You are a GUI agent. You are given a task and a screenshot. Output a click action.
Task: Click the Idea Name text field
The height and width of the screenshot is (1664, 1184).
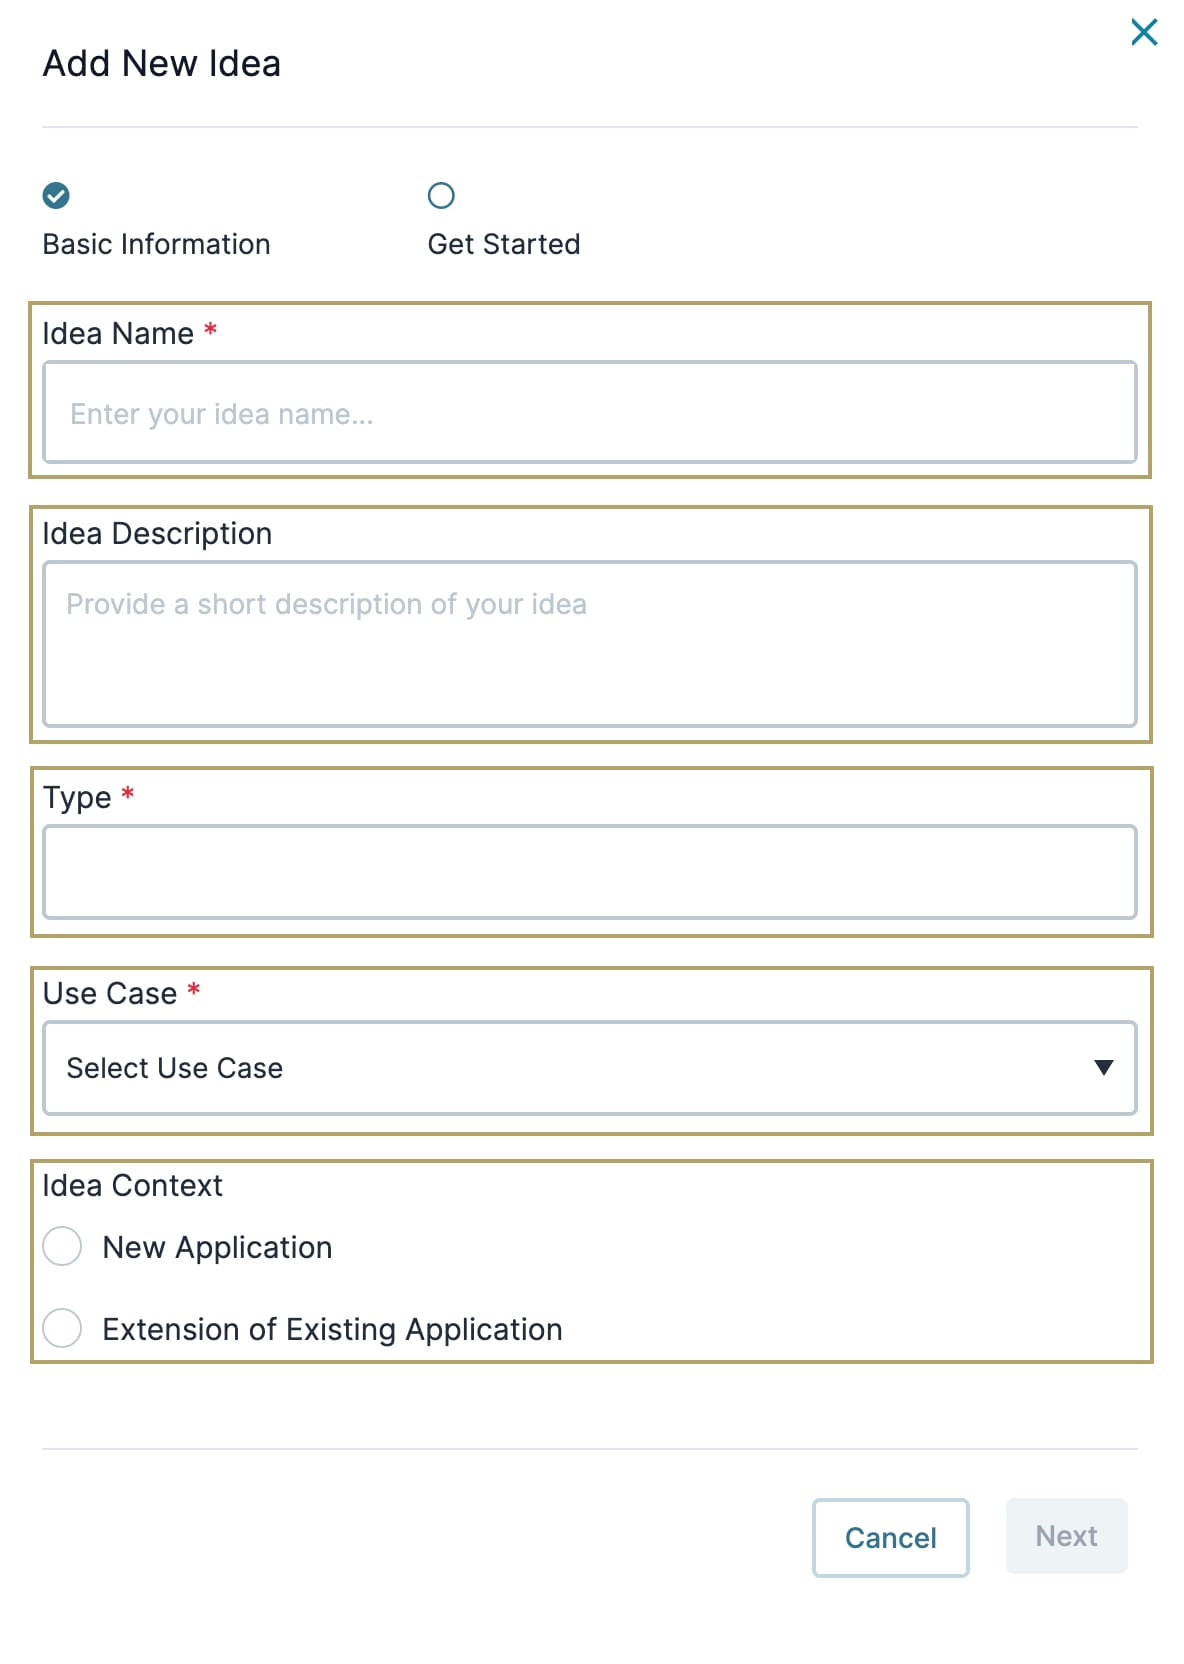pos(590,412)
